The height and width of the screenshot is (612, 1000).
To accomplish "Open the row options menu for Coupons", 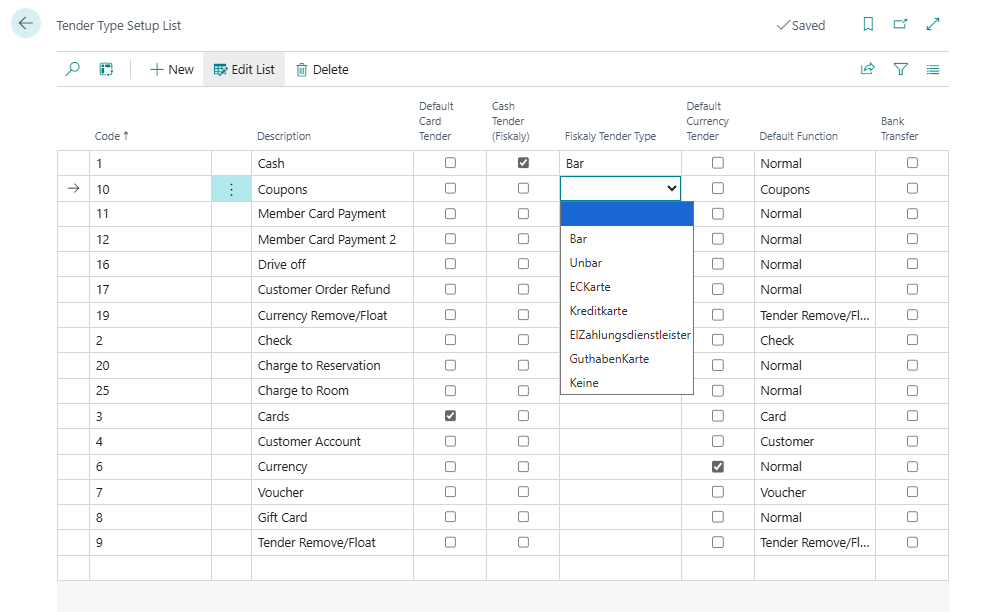I will coord(231,189).
